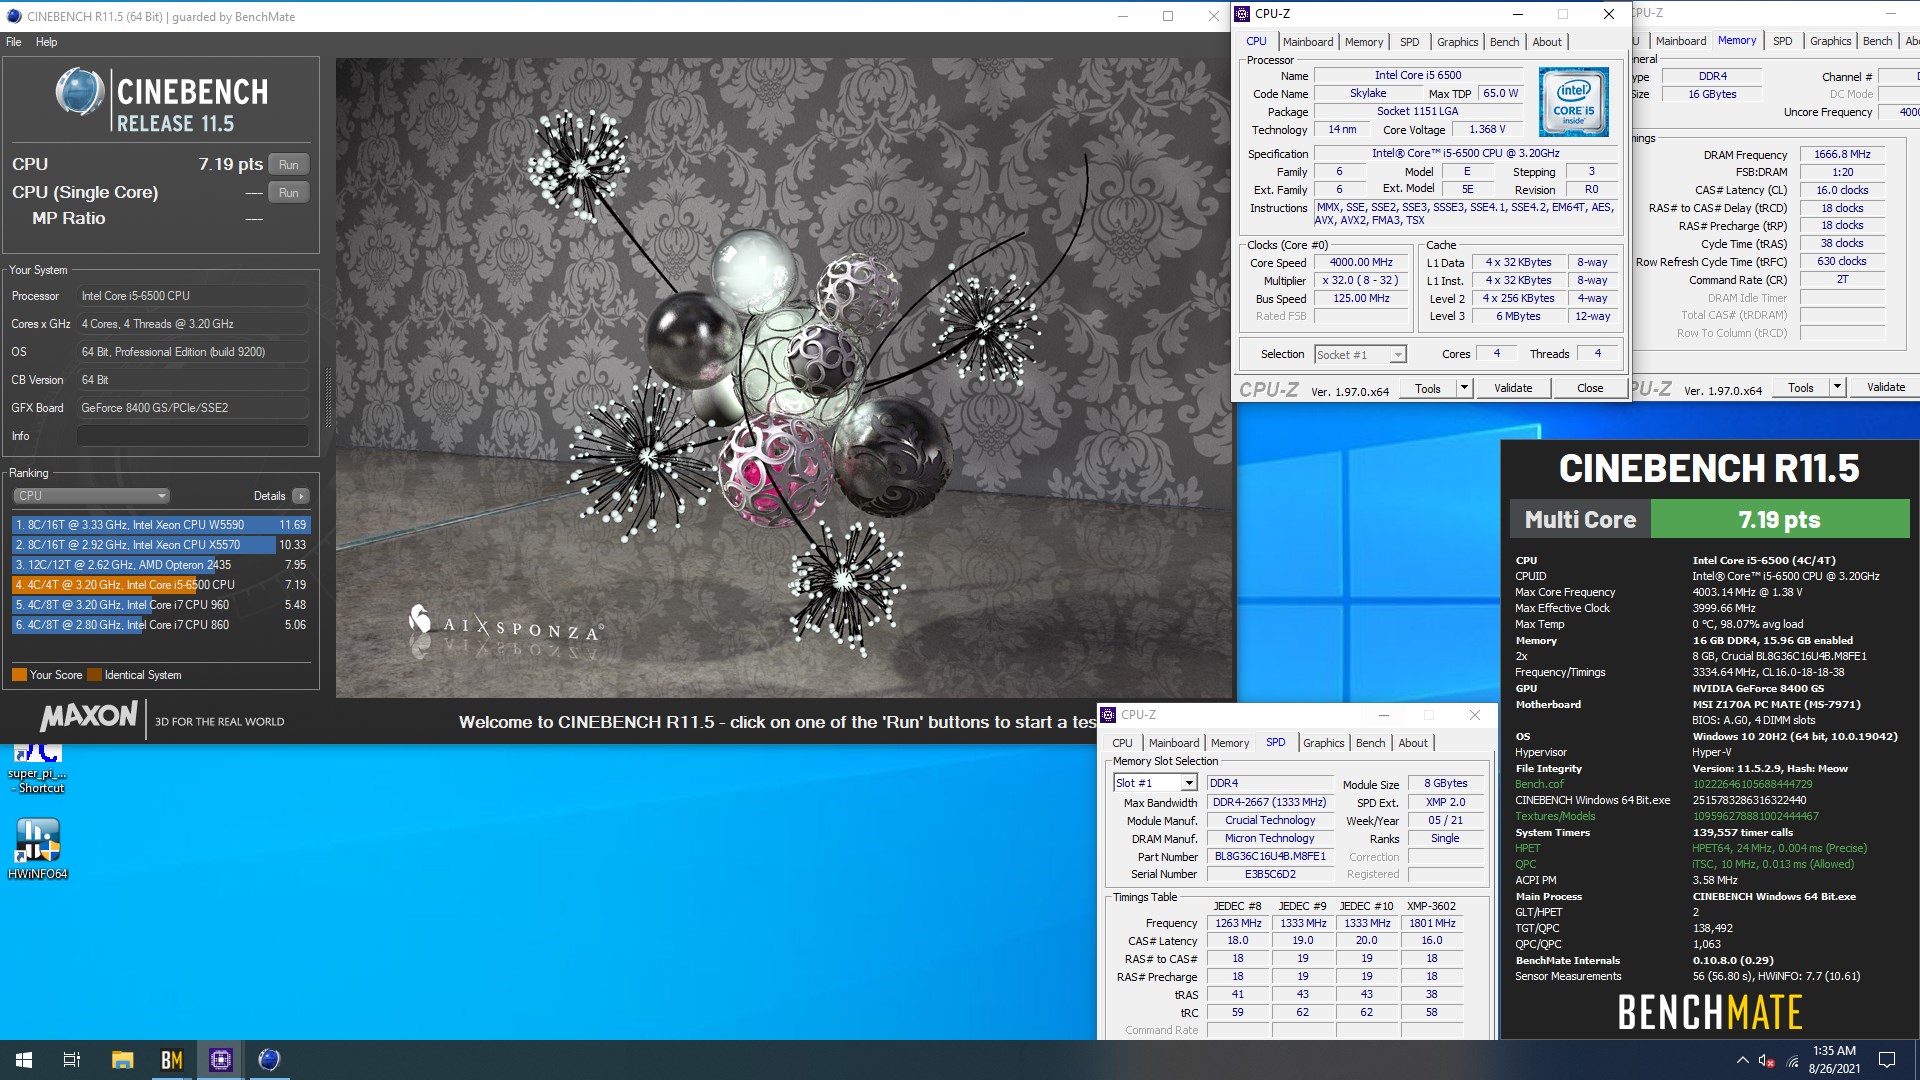This screenshot has width=1920, height=1080.
Task: Select ranking row Intel Xeon CPU X5570
Action: click(x=161, y=545)
